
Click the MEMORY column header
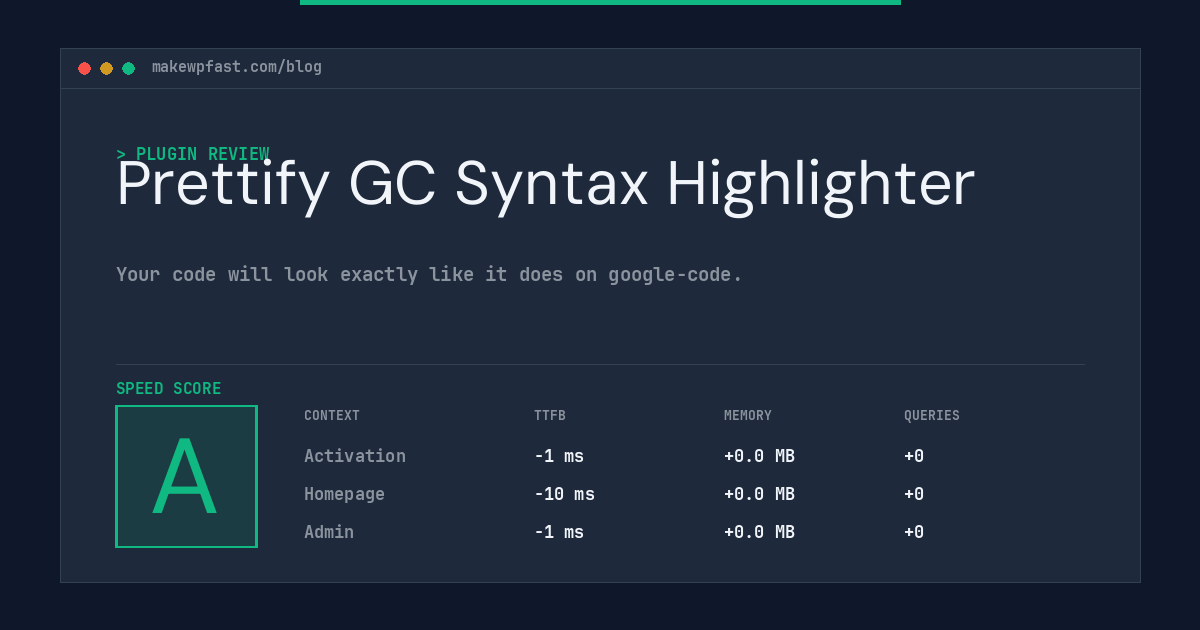click(748, 416)
